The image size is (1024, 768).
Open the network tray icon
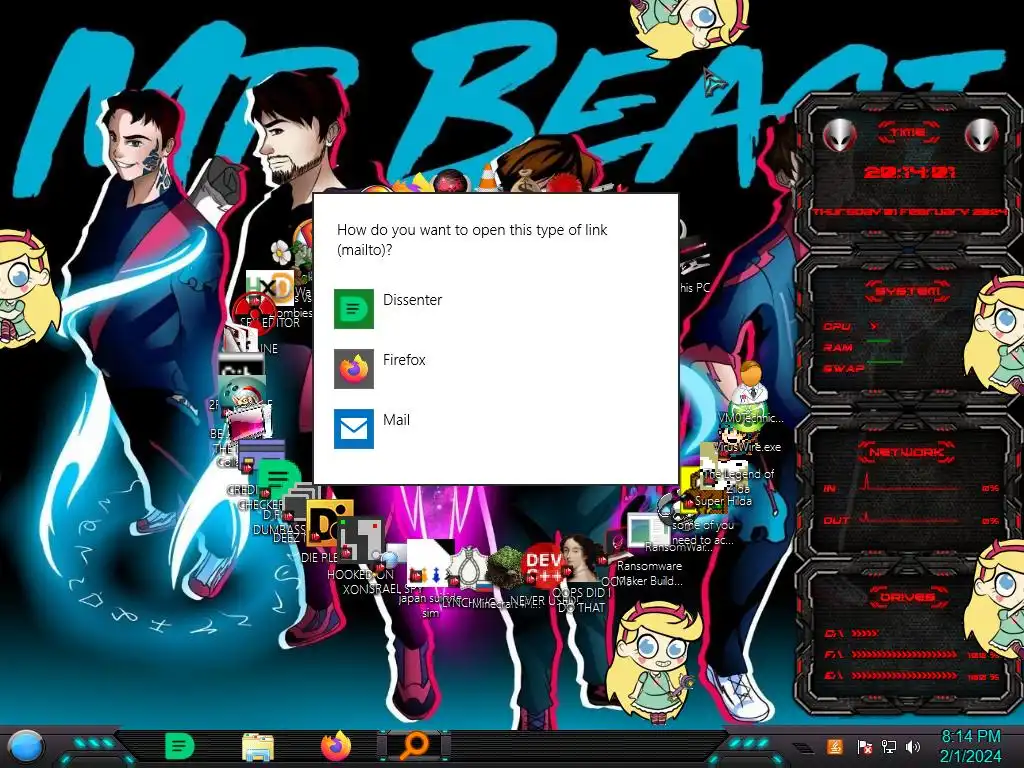pos(889,747)
